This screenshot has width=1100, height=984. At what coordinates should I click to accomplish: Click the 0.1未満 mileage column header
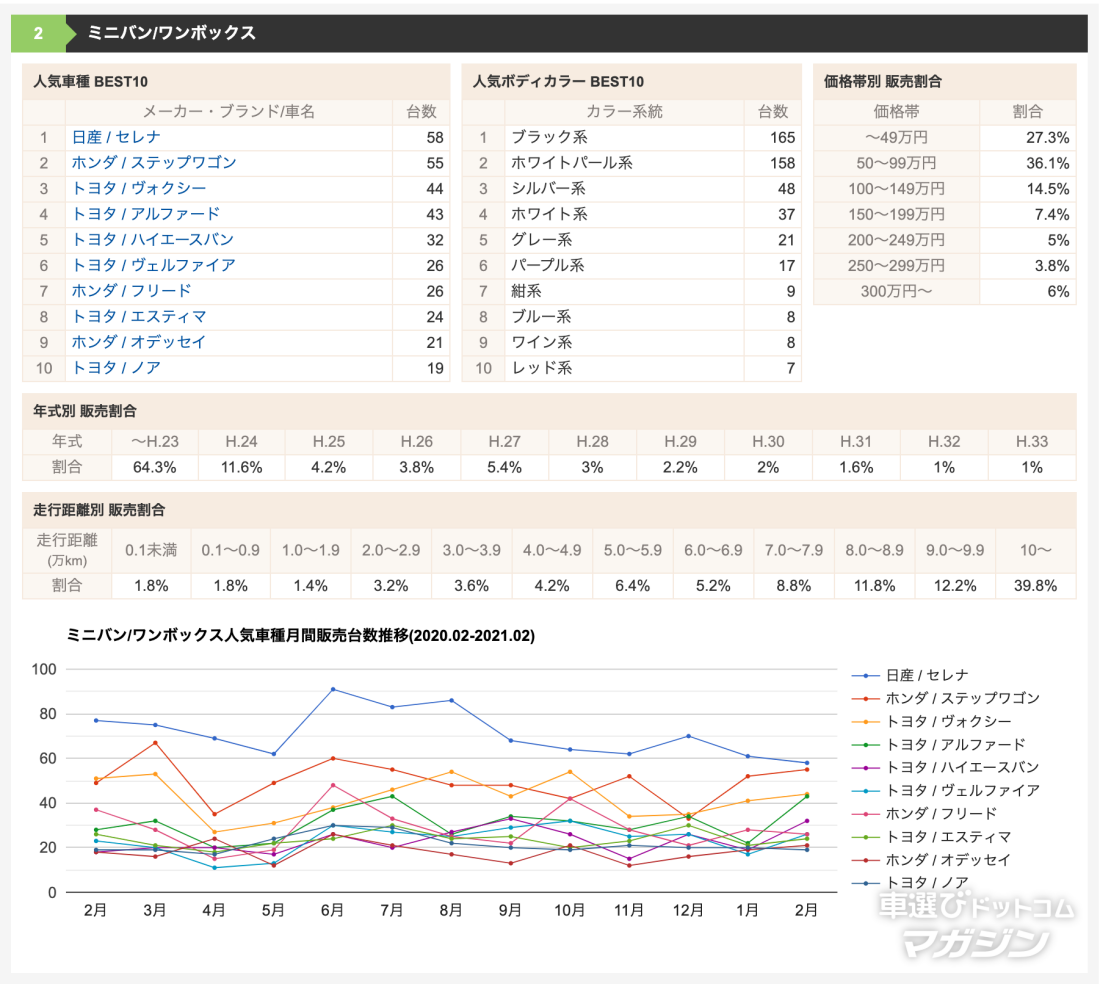tap(151, 550)
